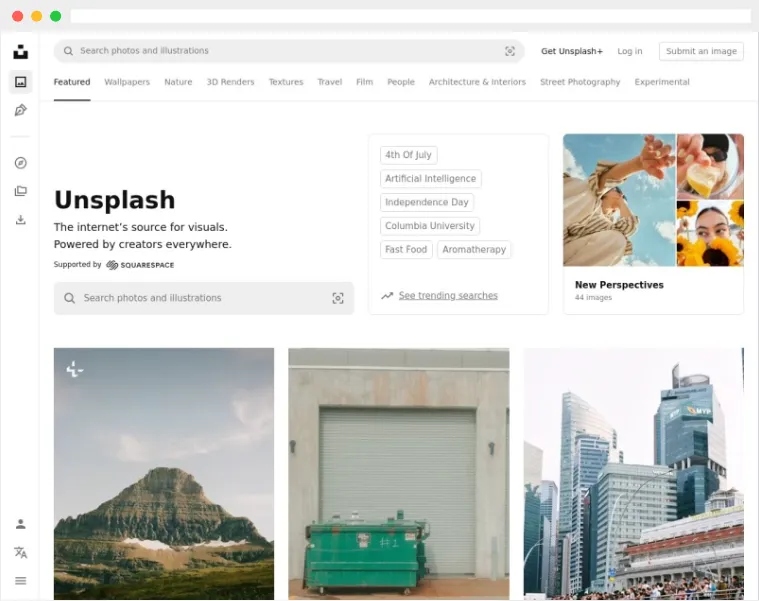This screenshot has height=601, width=759.
Task: Open the Explore compass icon in the sidebar
Action: 20,163
